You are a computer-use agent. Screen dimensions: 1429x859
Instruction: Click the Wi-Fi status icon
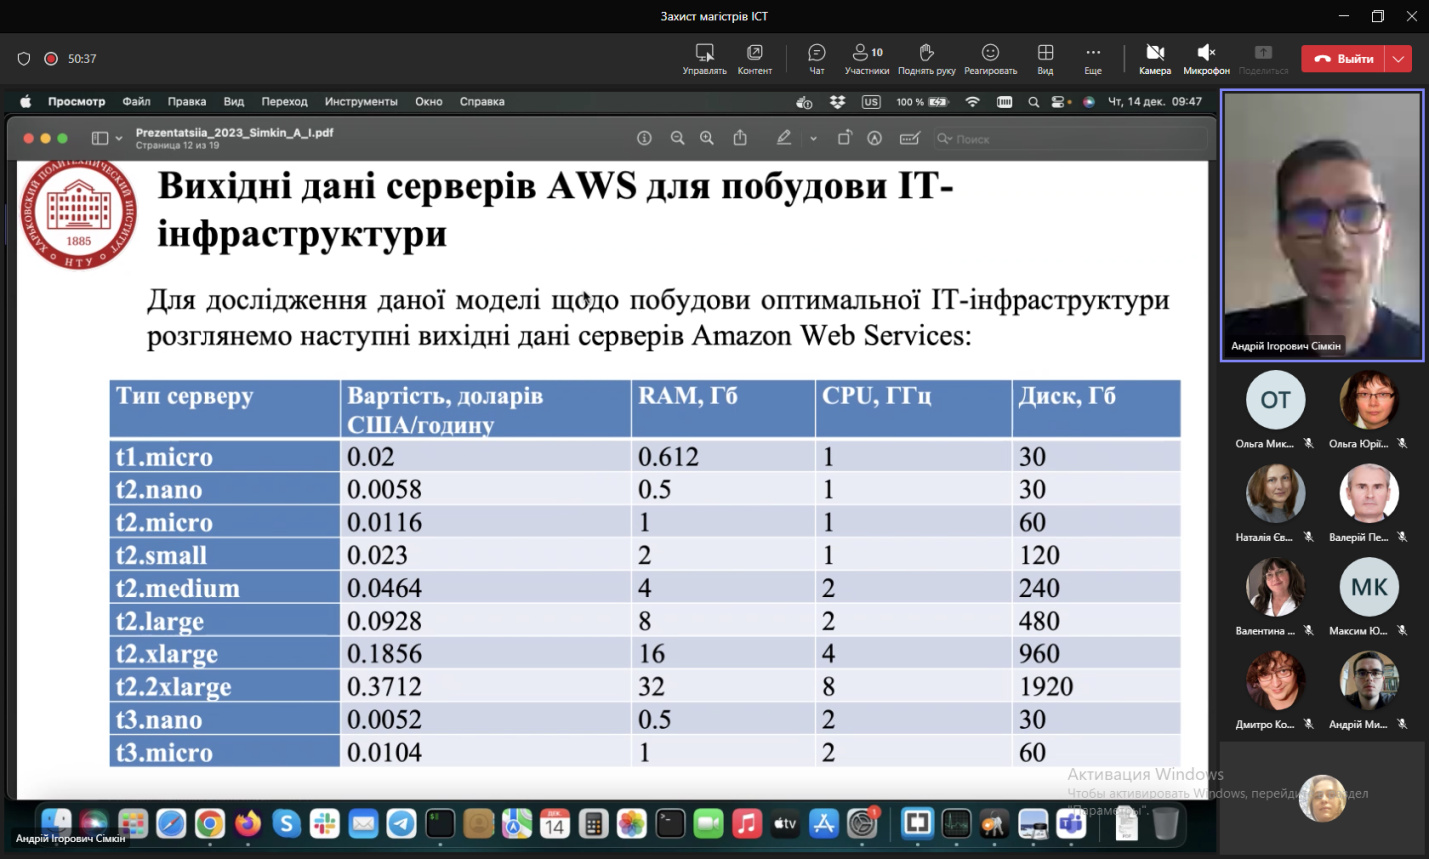[972, 101]
